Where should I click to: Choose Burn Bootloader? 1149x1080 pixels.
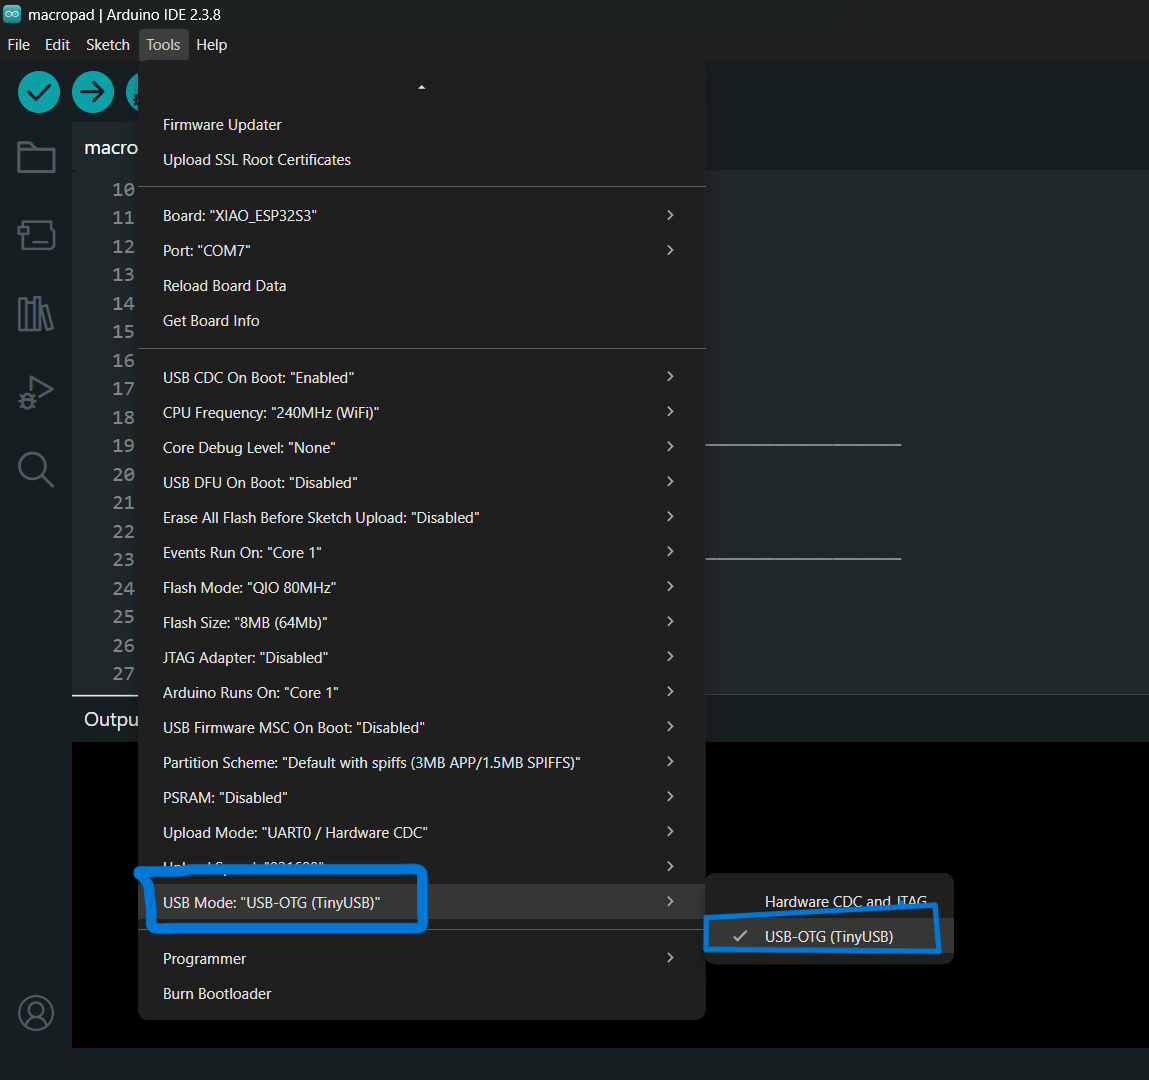coord(421,994)
